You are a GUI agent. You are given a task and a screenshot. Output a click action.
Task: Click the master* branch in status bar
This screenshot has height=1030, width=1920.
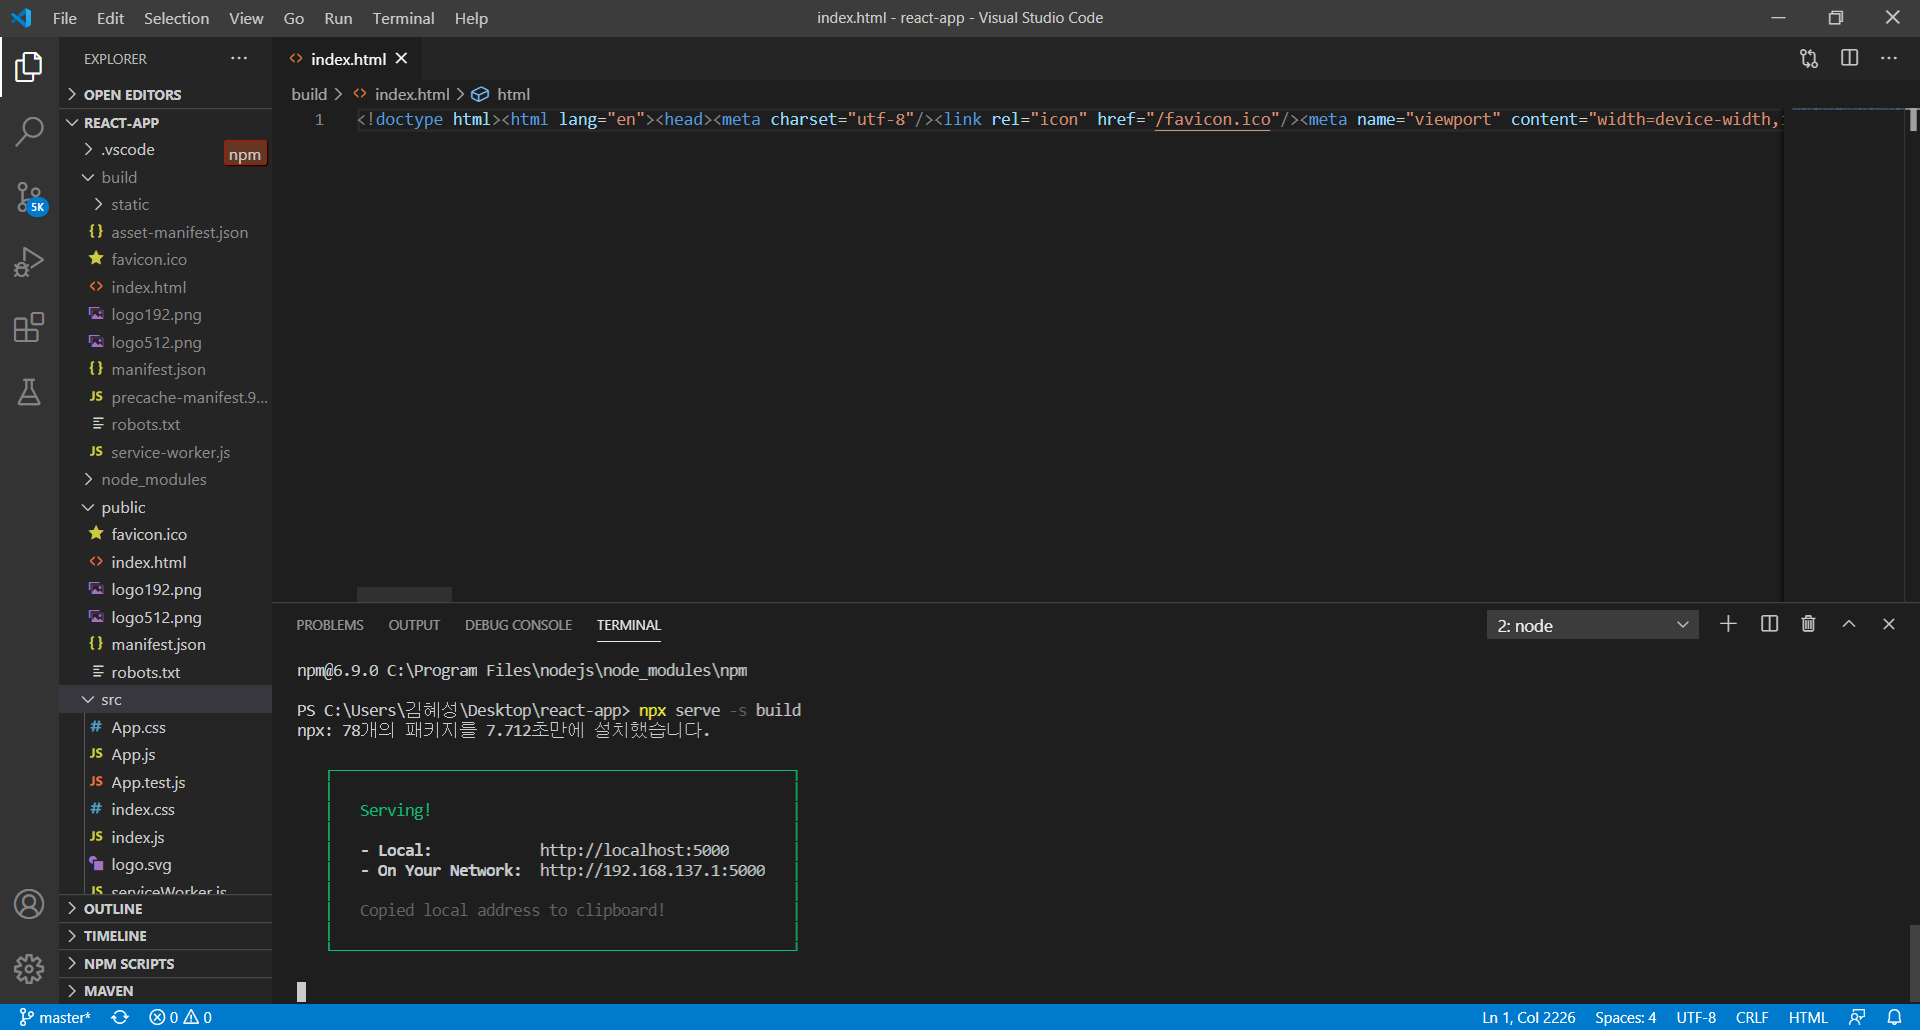point(55,1017)
